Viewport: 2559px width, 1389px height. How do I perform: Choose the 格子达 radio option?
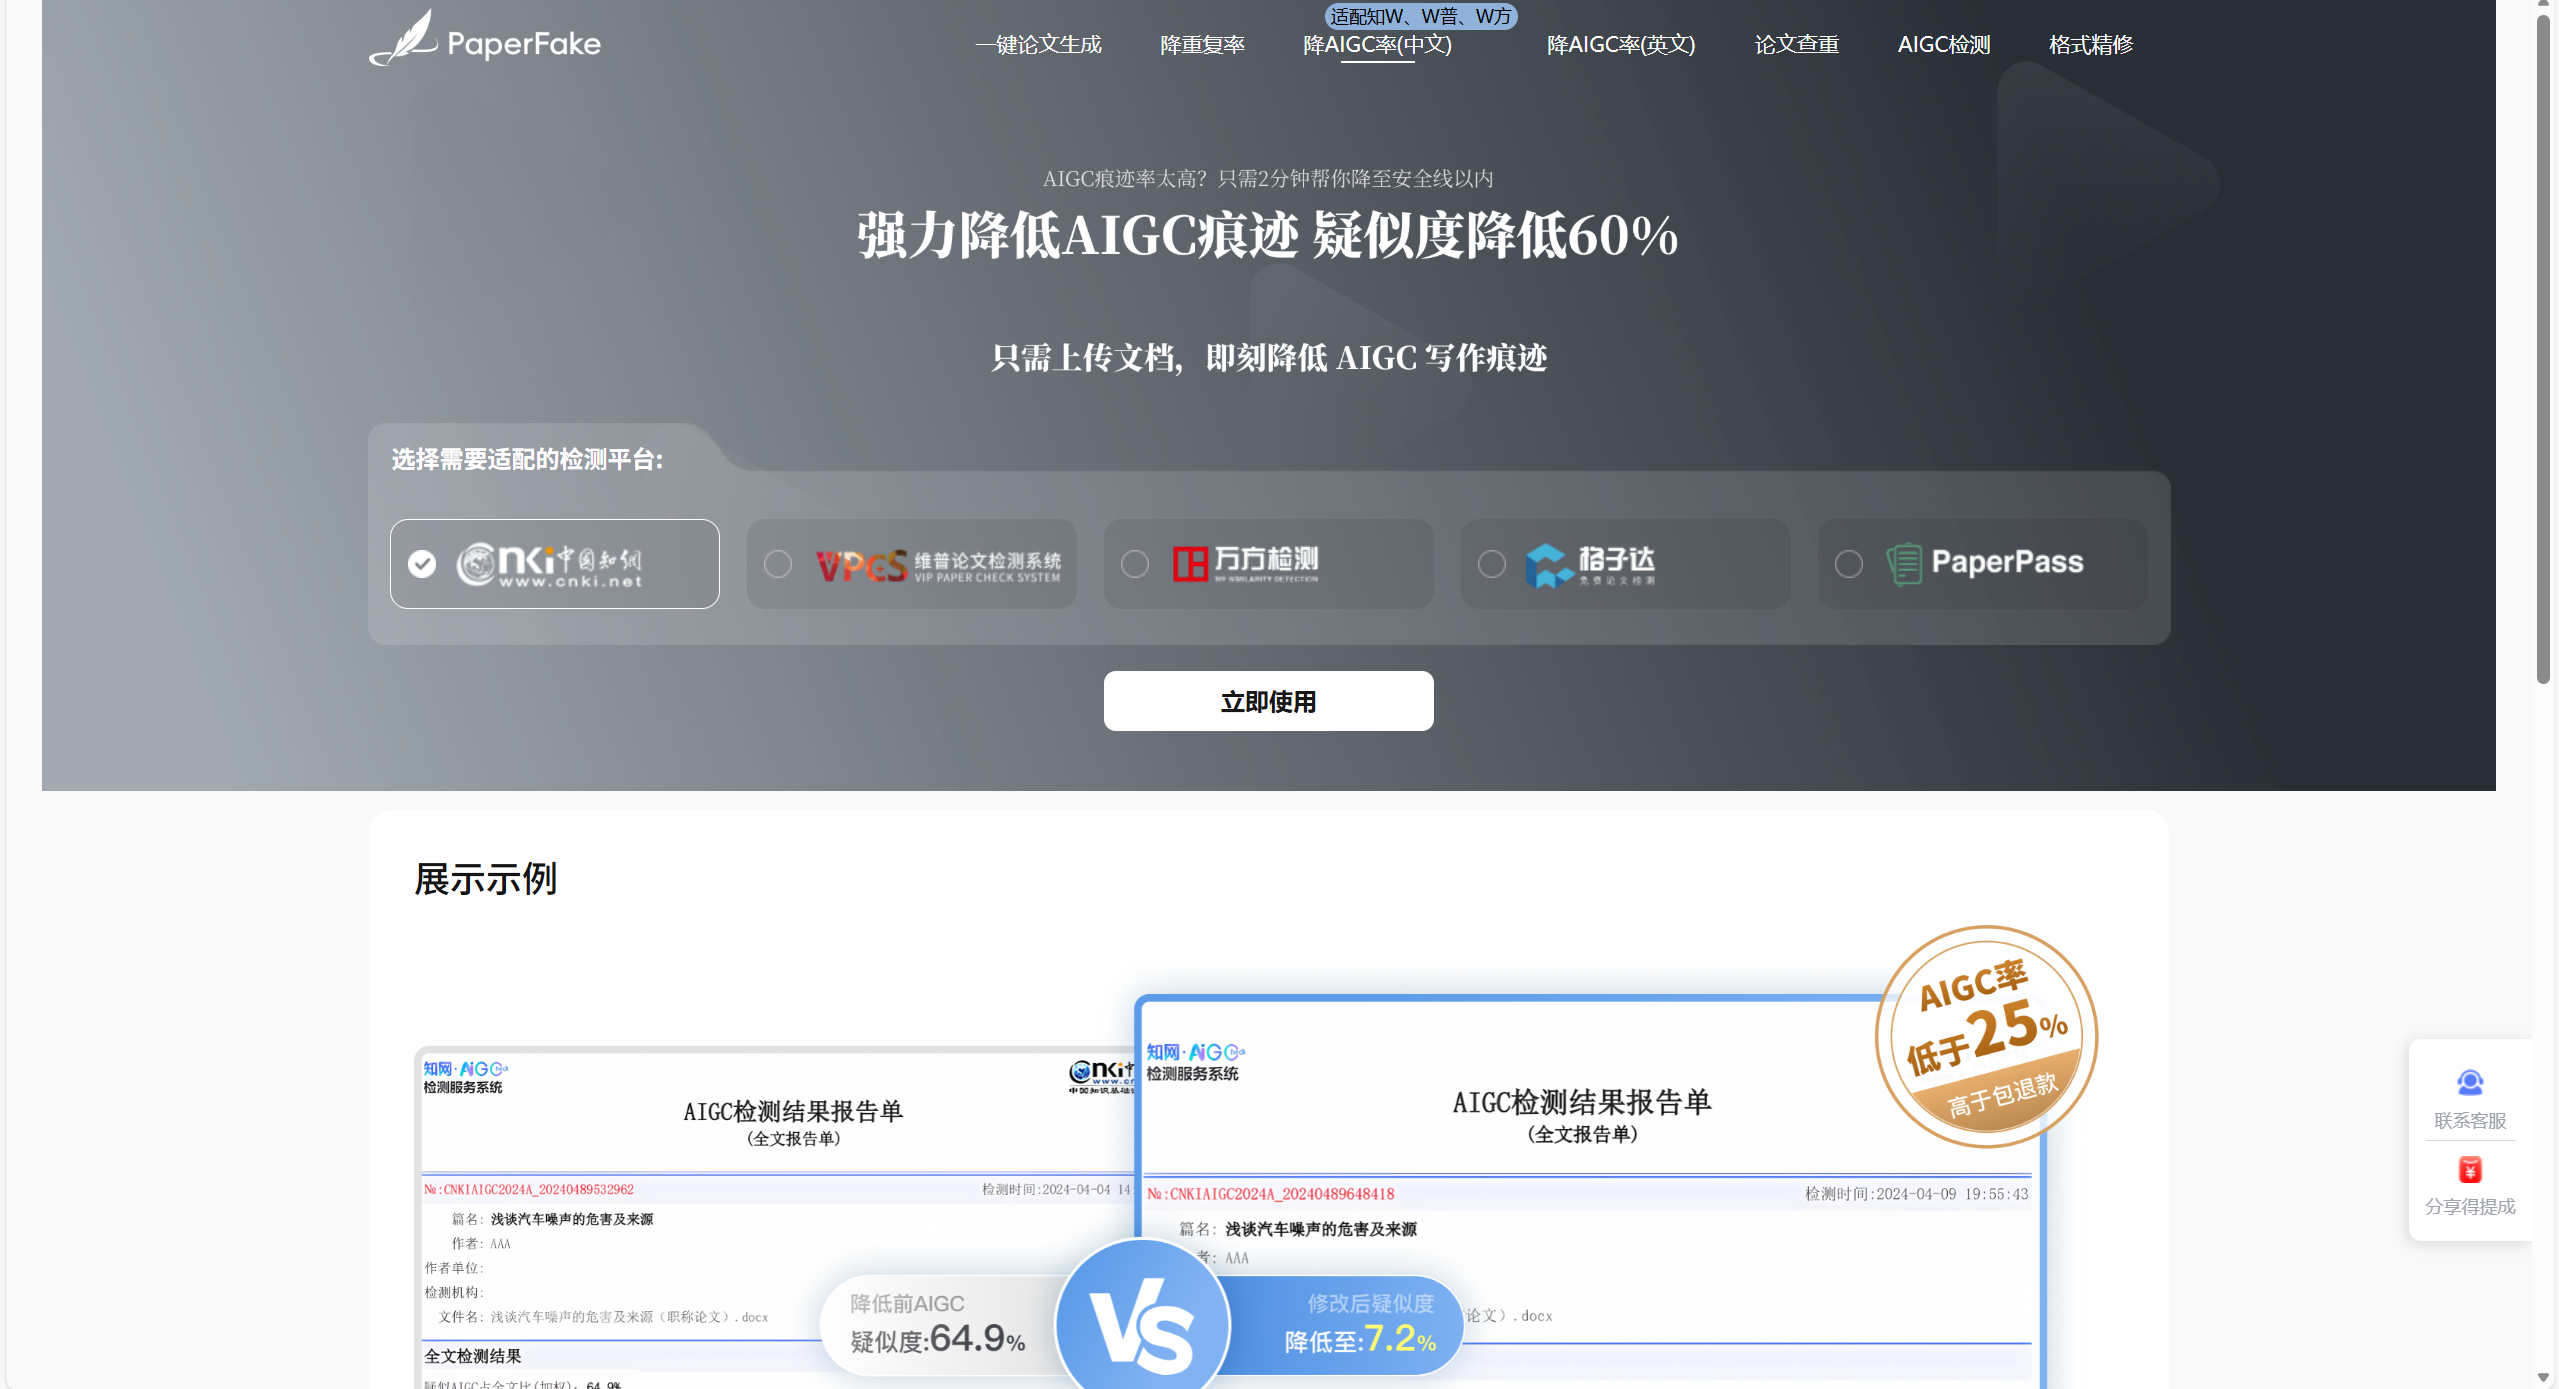click(x=1491, y=564)
